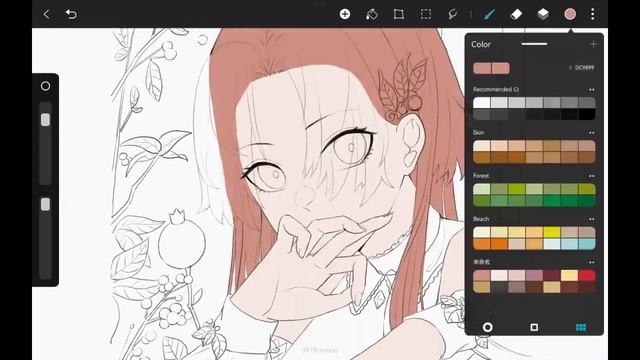Pick the white swatch in Recommended Colors

pyautogui.click(x=482, y=102)
